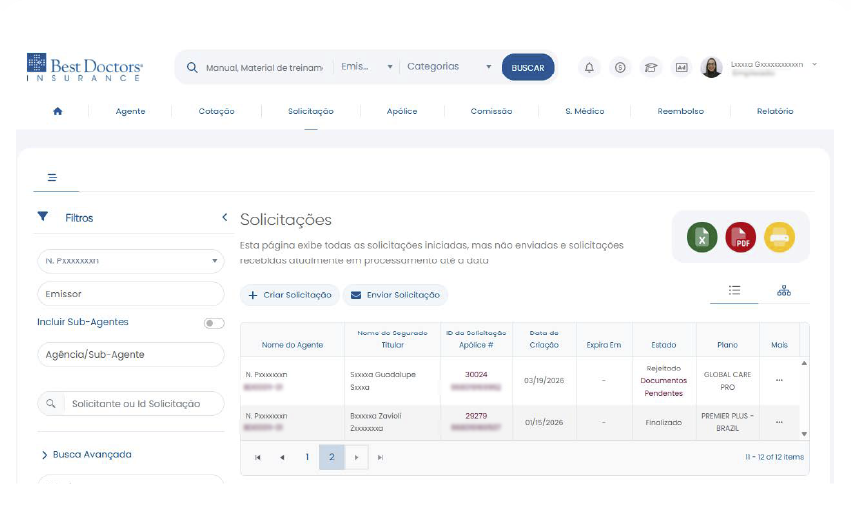This screenshot has height=519, width=851.
Task: Export the list to Excel
Action: (x=702, y=237)
